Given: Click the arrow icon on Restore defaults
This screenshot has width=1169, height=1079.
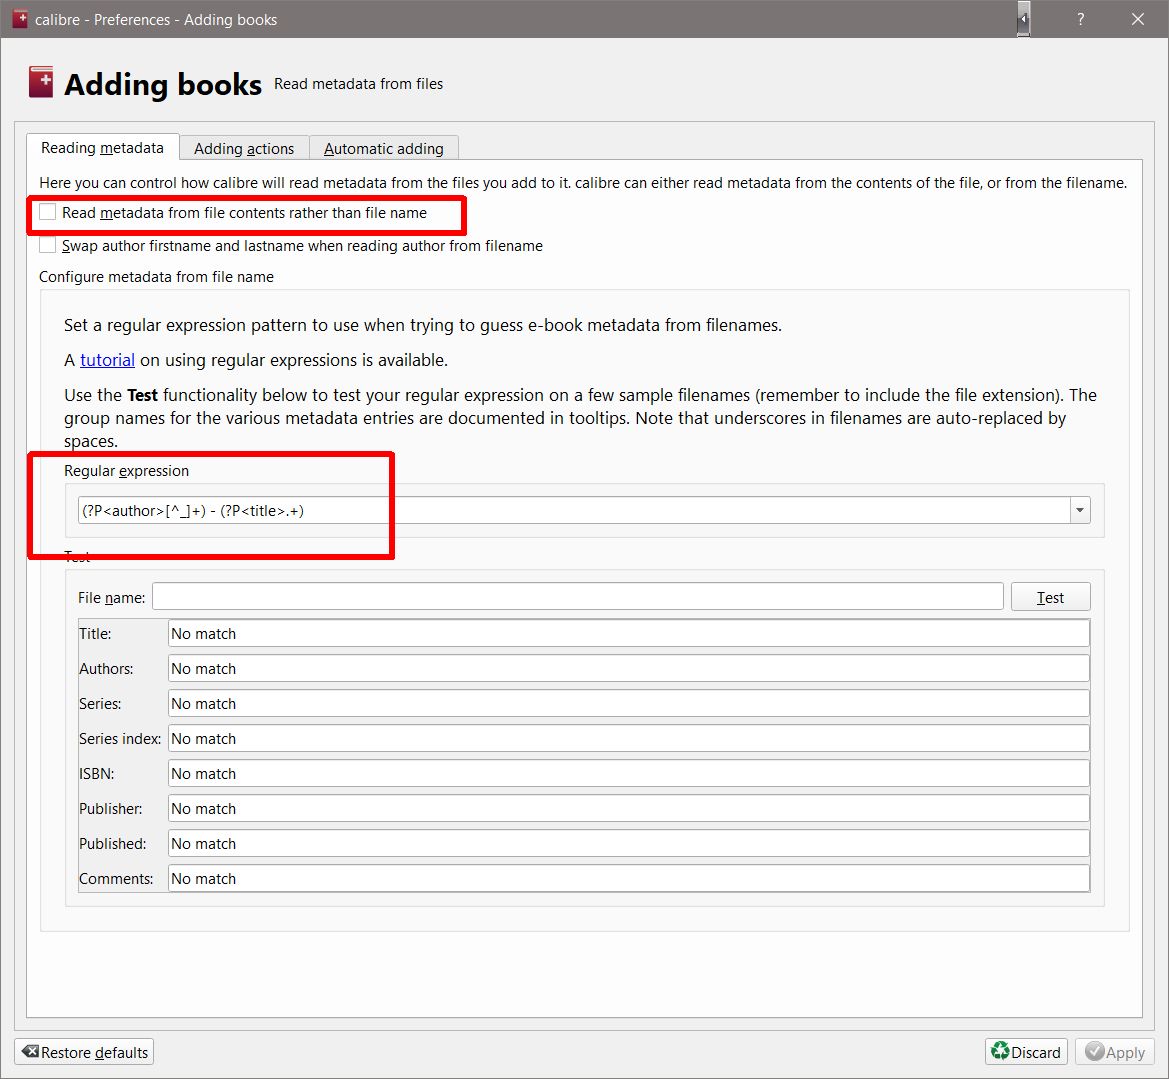Looking at the screenshot, I should click(x=31, y=1051).
